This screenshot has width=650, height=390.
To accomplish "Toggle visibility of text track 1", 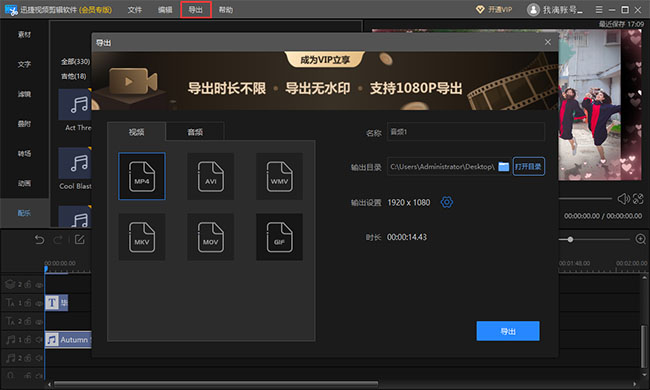I will click(x=39, y=303).
